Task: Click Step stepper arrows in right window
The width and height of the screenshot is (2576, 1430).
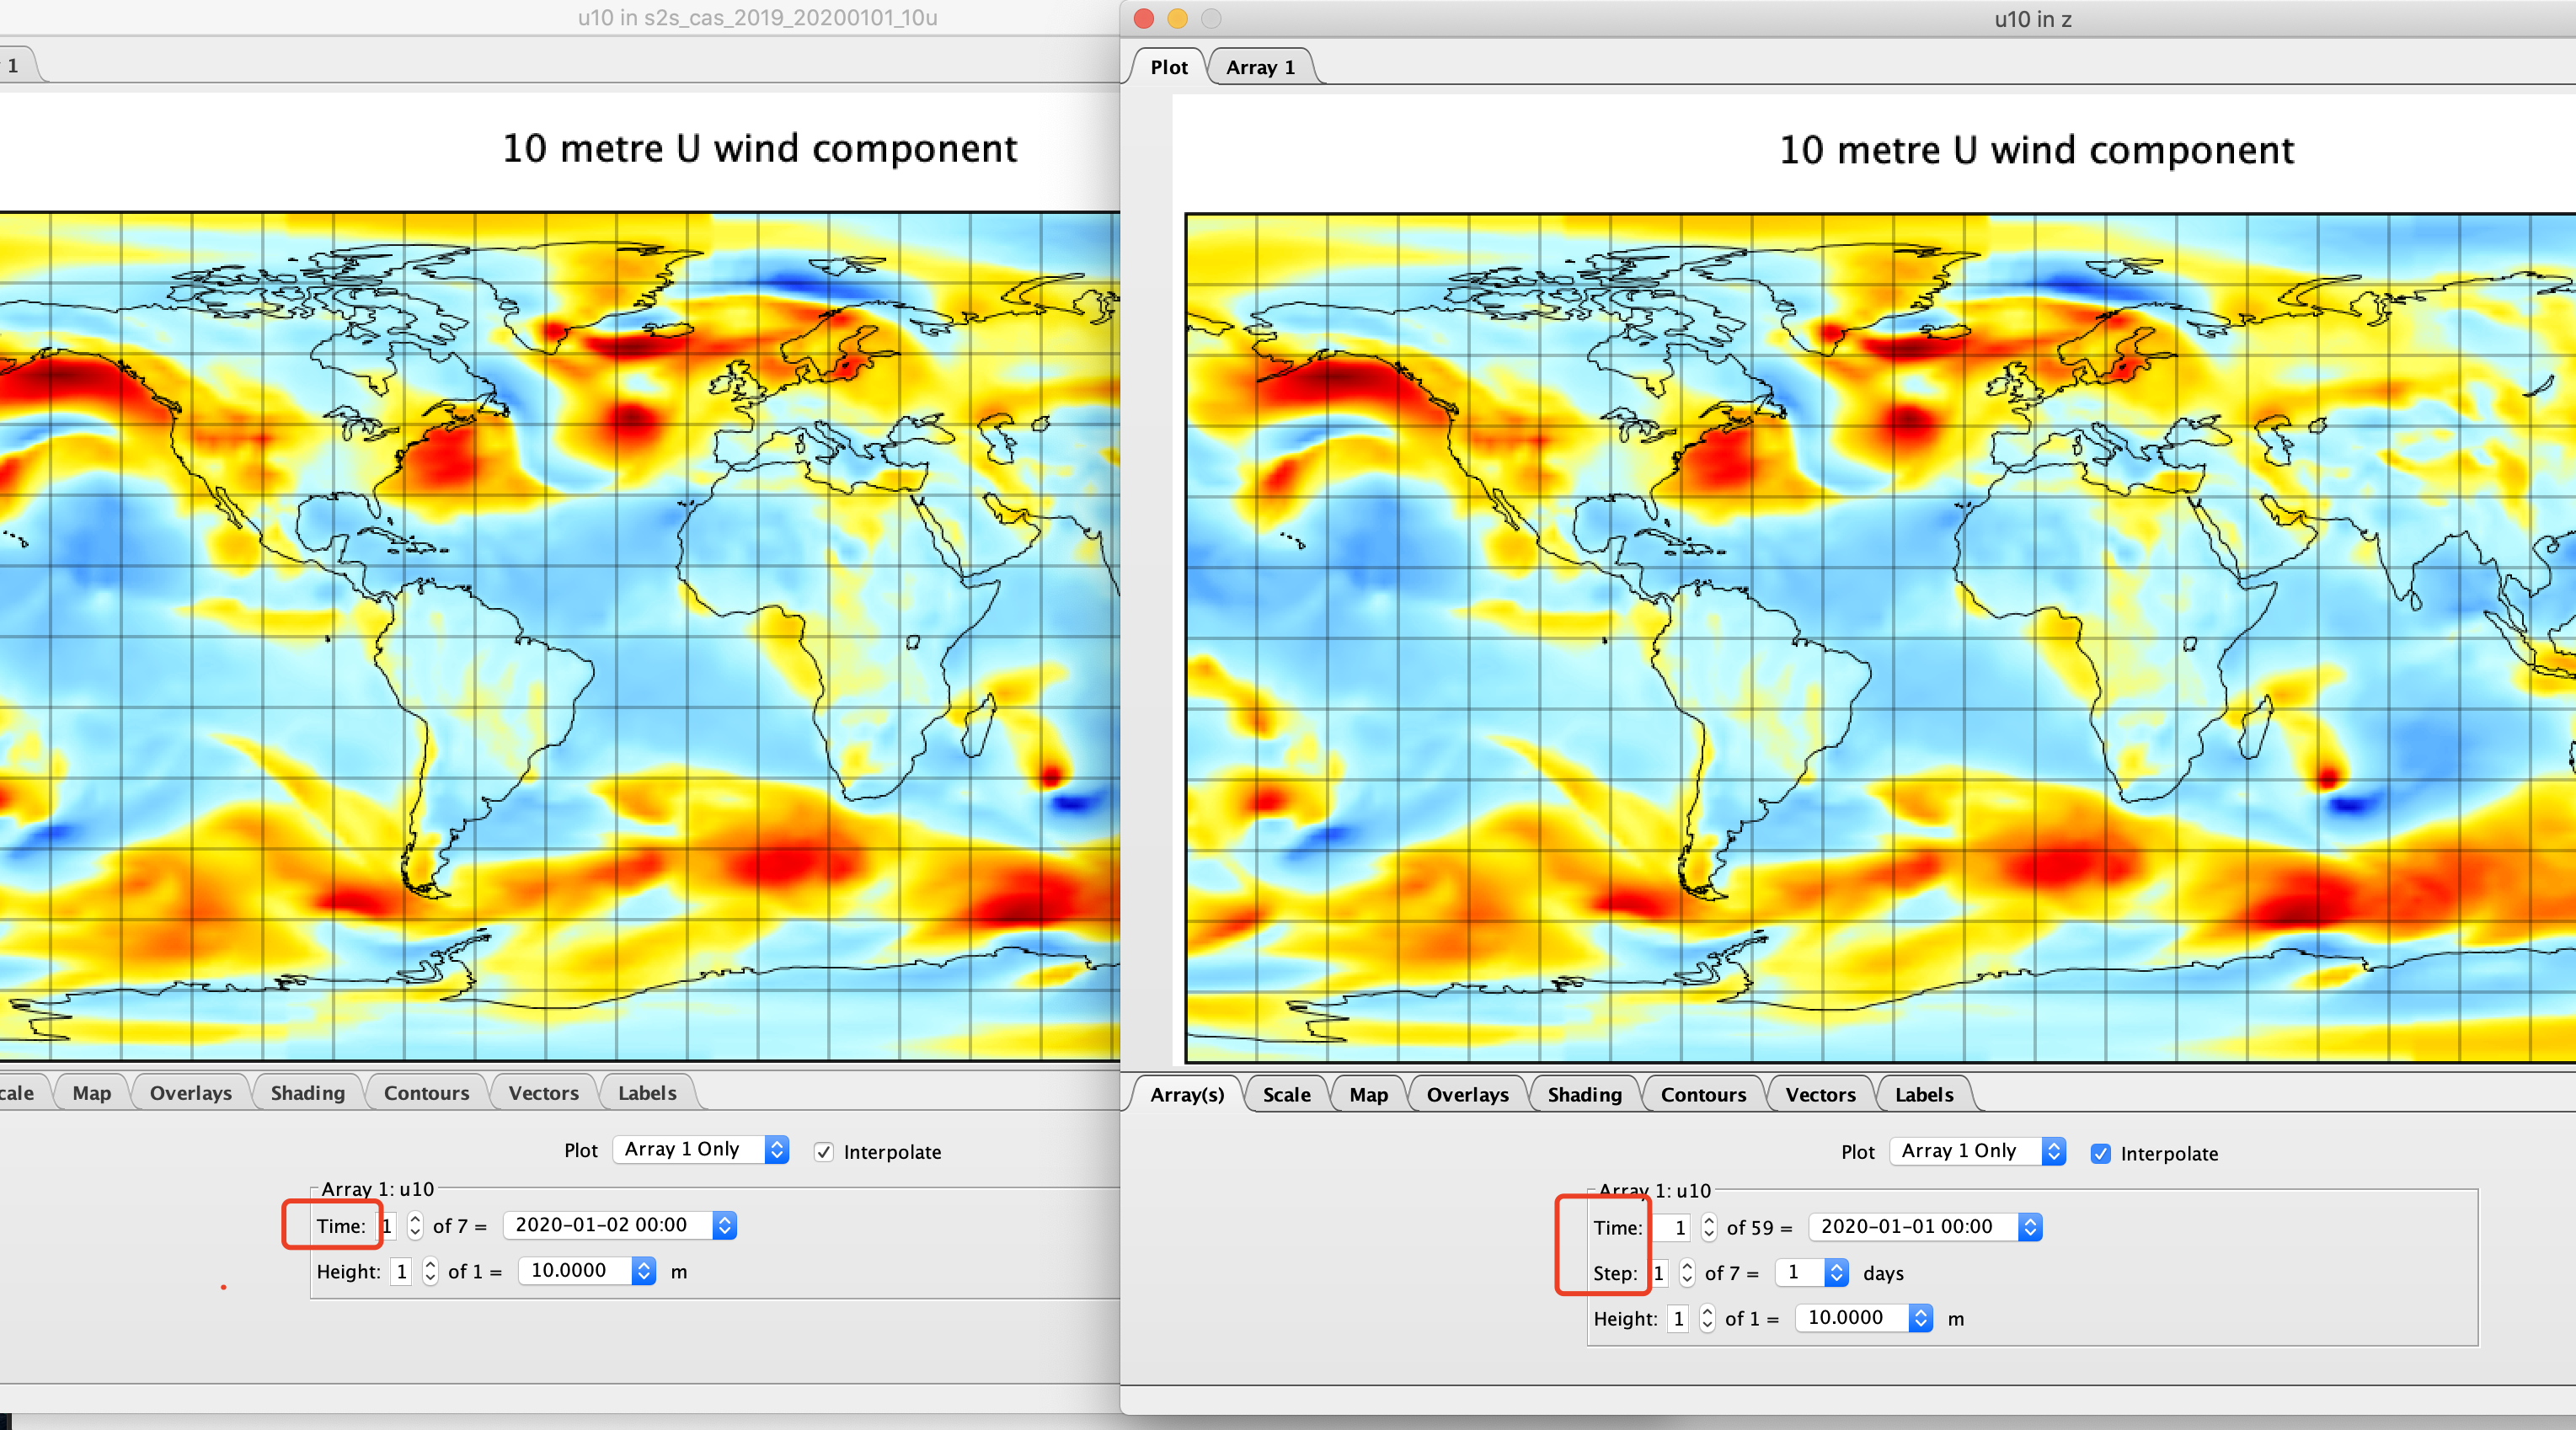Action: tap(1687, 1273)
